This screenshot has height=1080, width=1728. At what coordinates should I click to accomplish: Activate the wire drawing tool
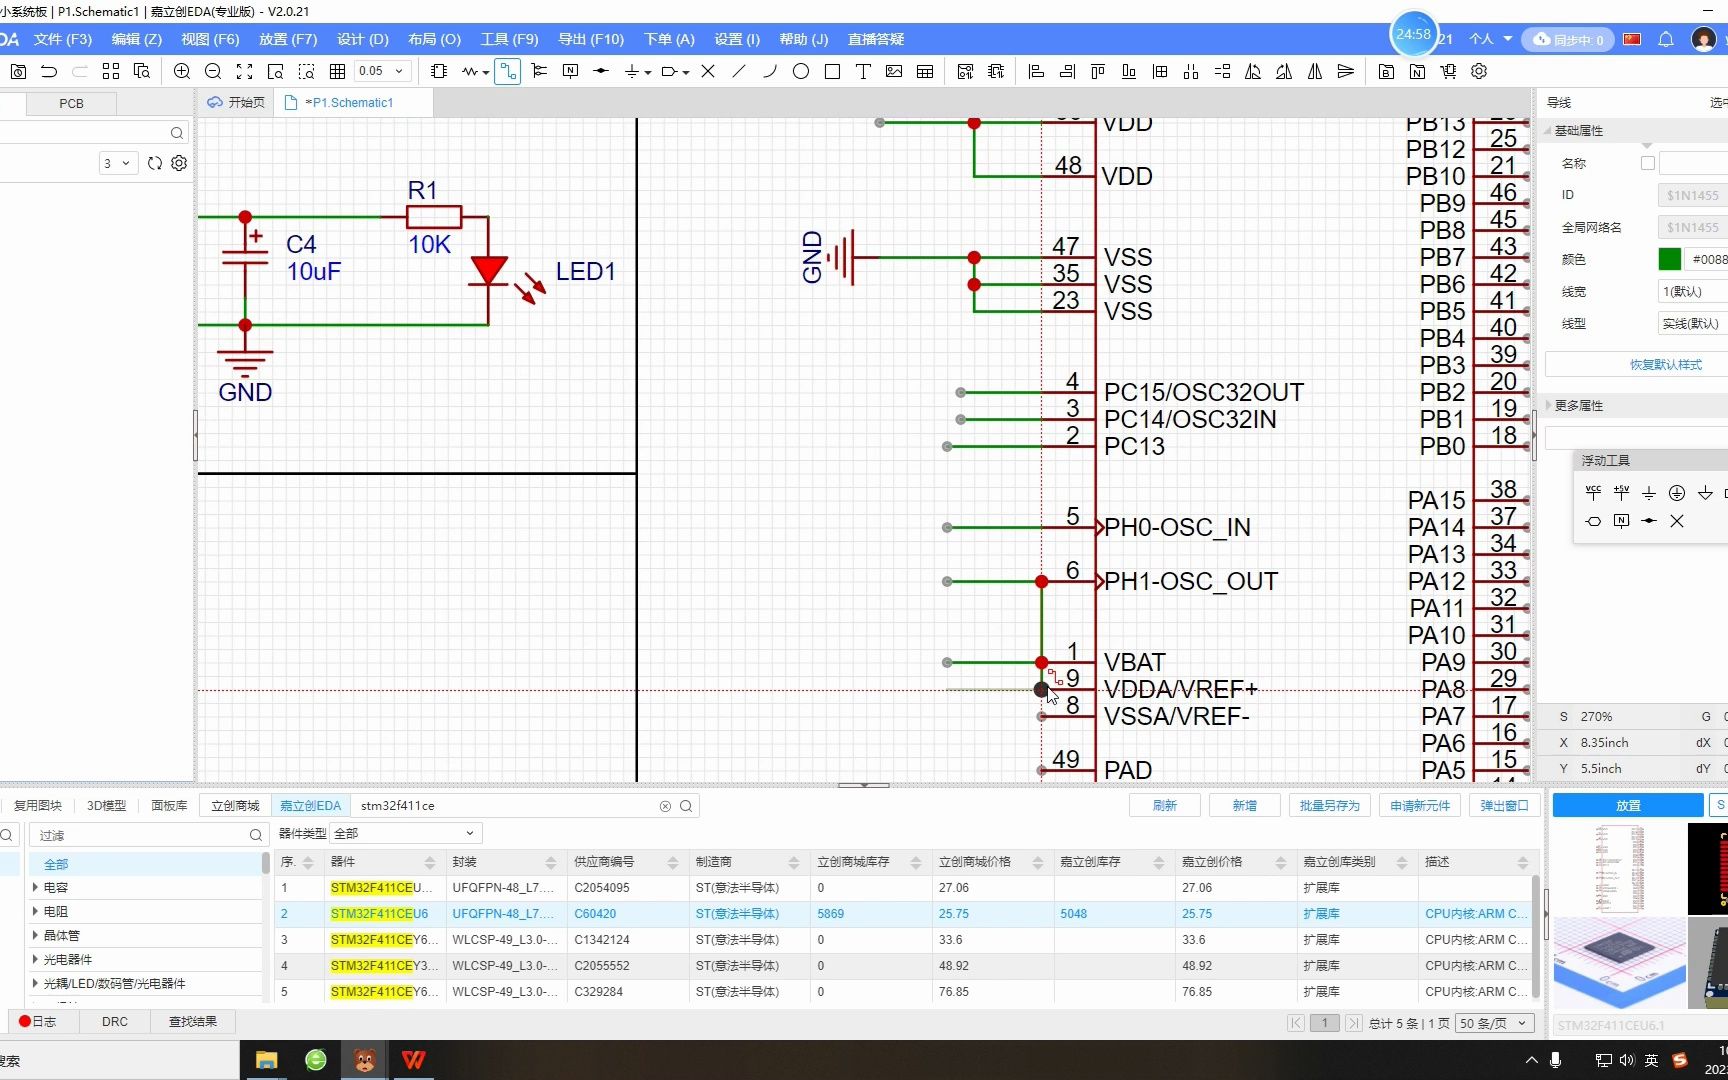[508, 71]
